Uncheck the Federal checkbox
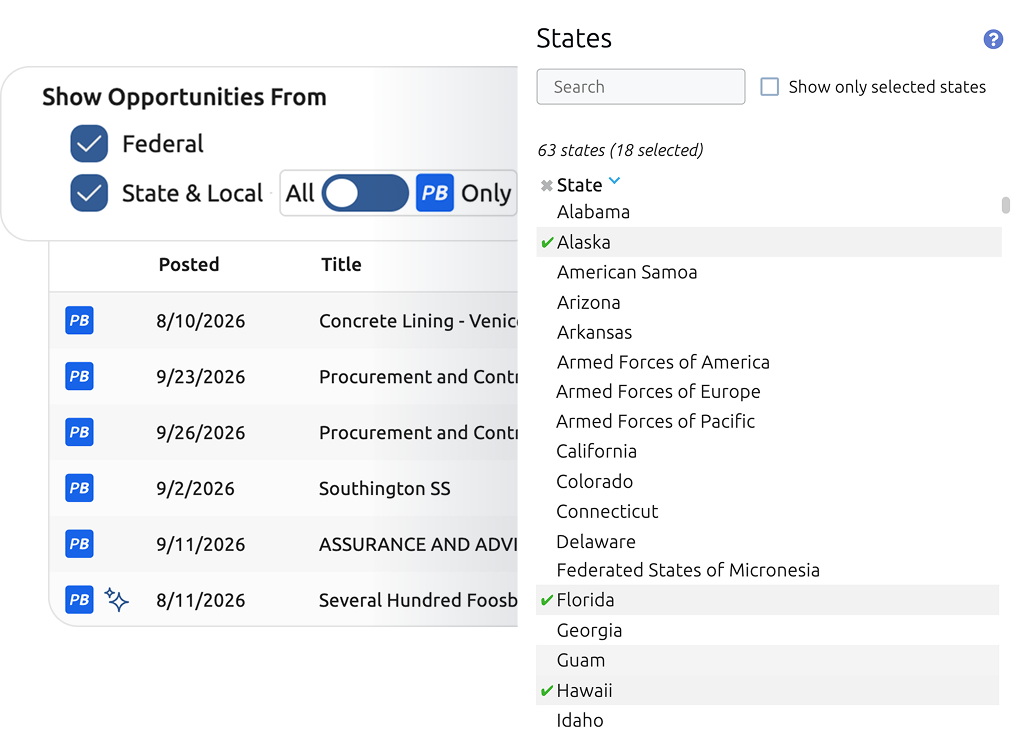 [x=89, y=143]
